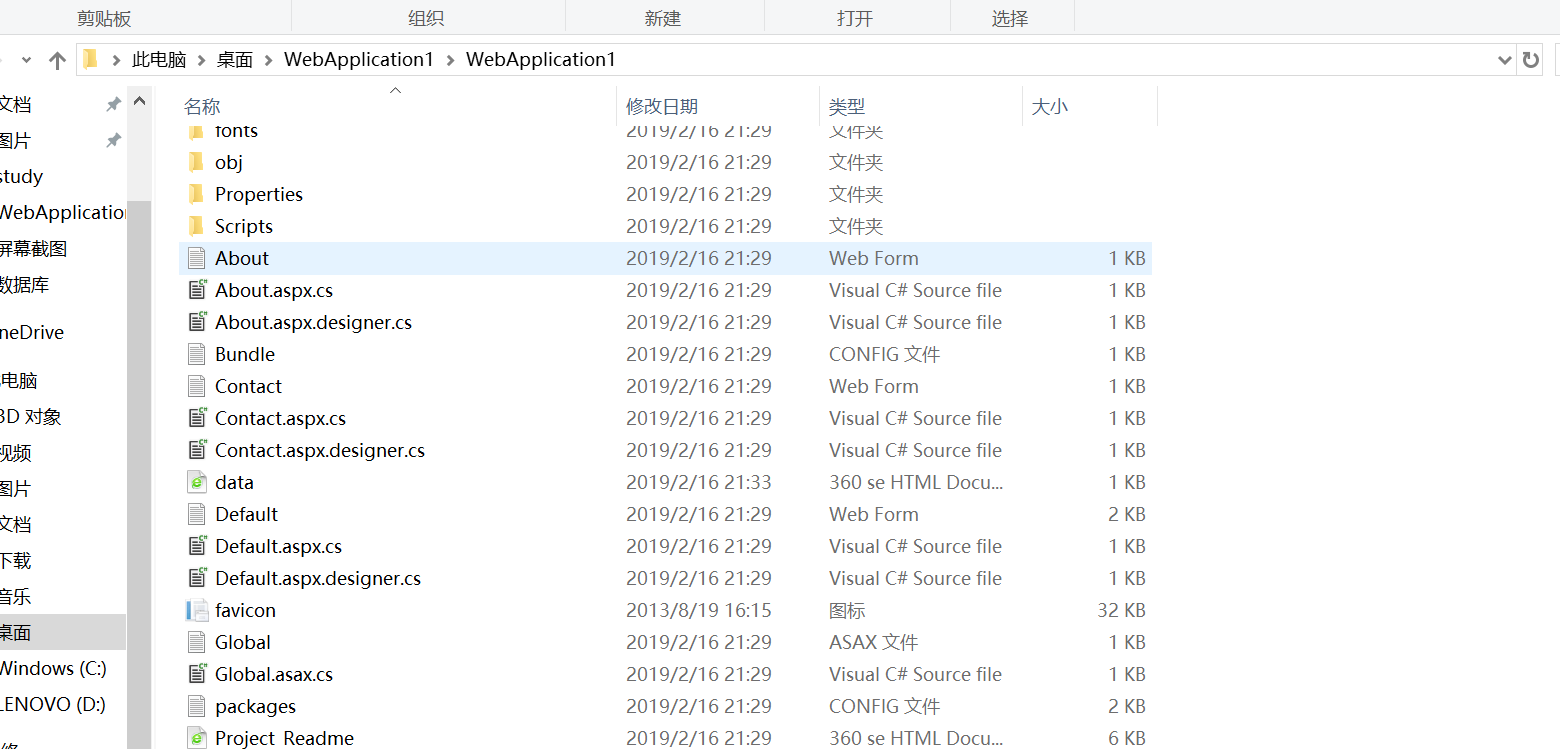Select the Default.aspx.cs file name

click(279, 546)
